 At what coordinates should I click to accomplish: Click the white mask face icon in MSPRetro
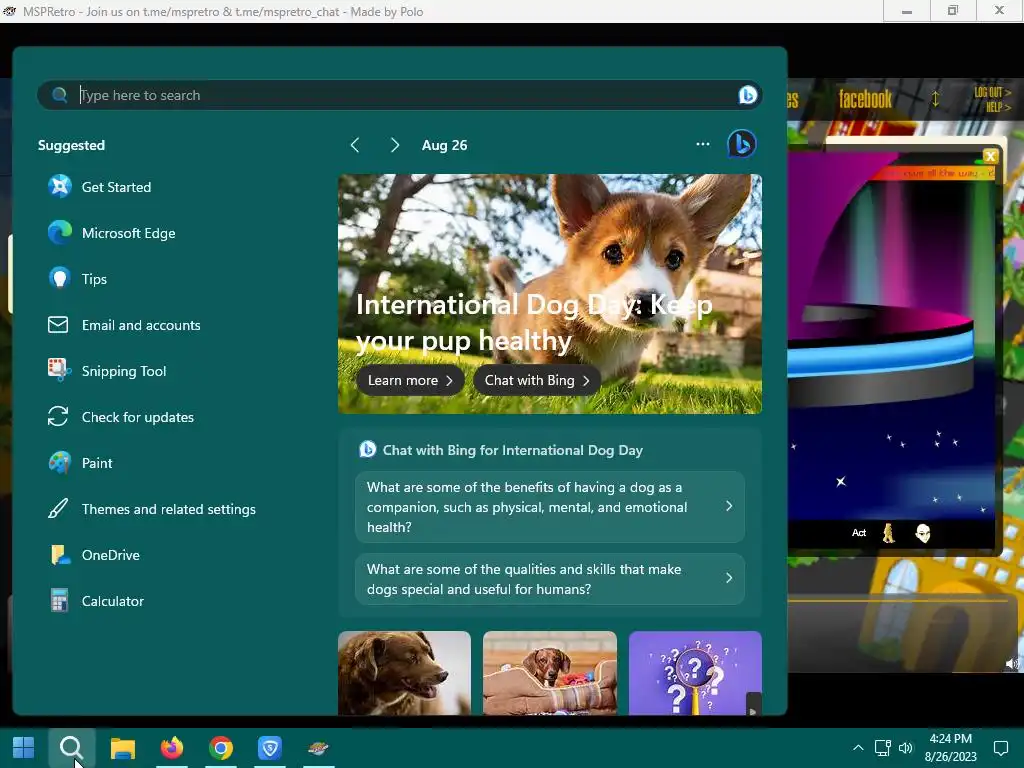[x=923, y=534]
